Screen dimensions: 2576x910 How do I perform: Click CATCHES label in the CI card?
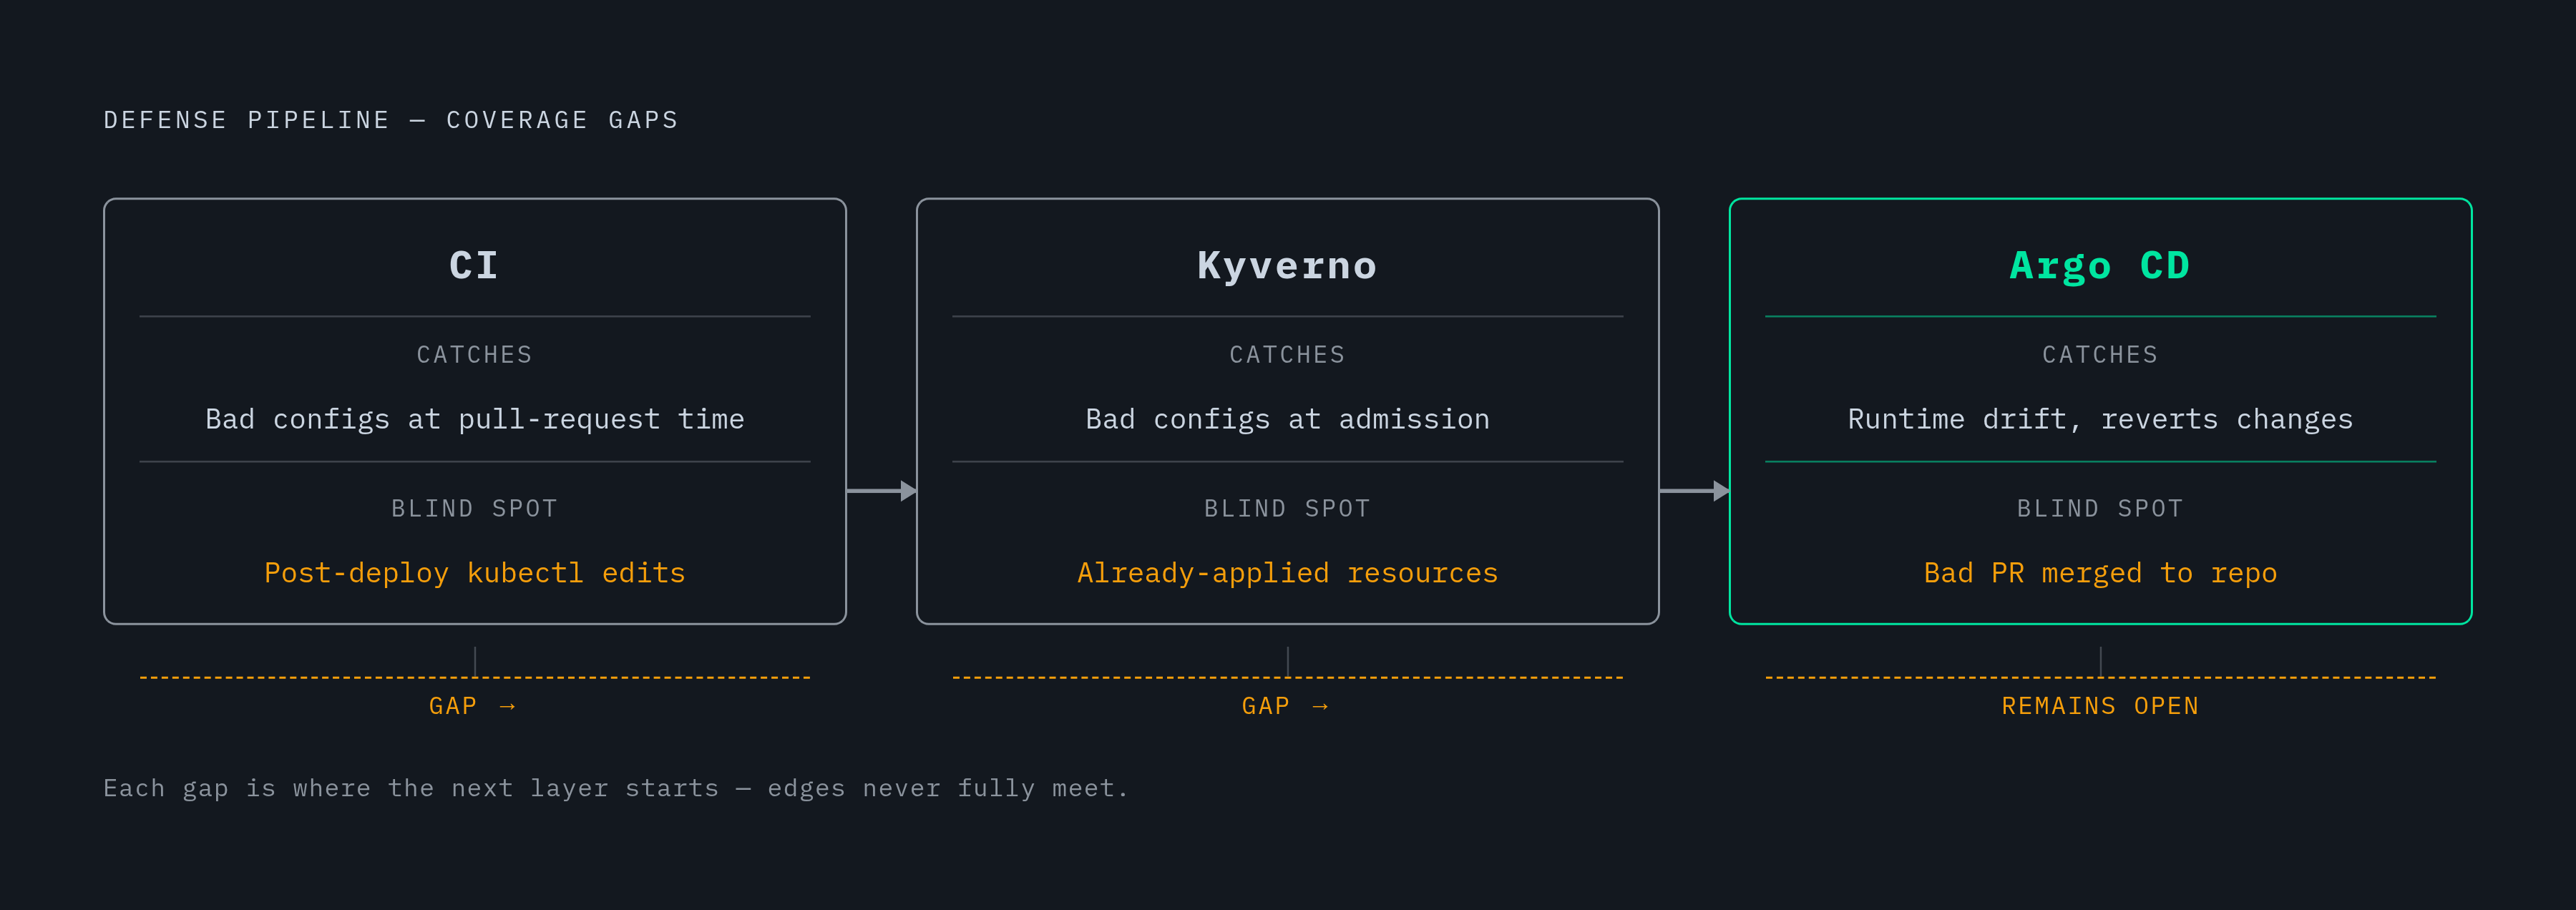474,355
